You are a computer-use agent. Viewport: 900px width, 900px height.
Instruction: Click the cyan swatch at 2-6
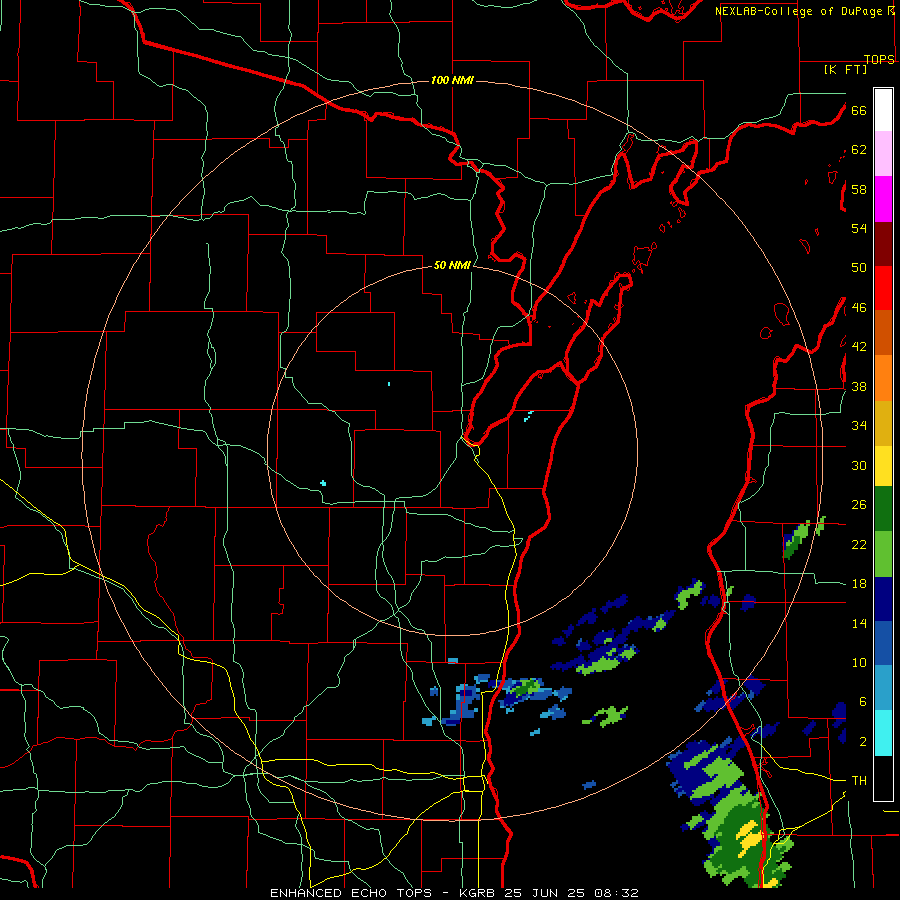tap(883, 733)
